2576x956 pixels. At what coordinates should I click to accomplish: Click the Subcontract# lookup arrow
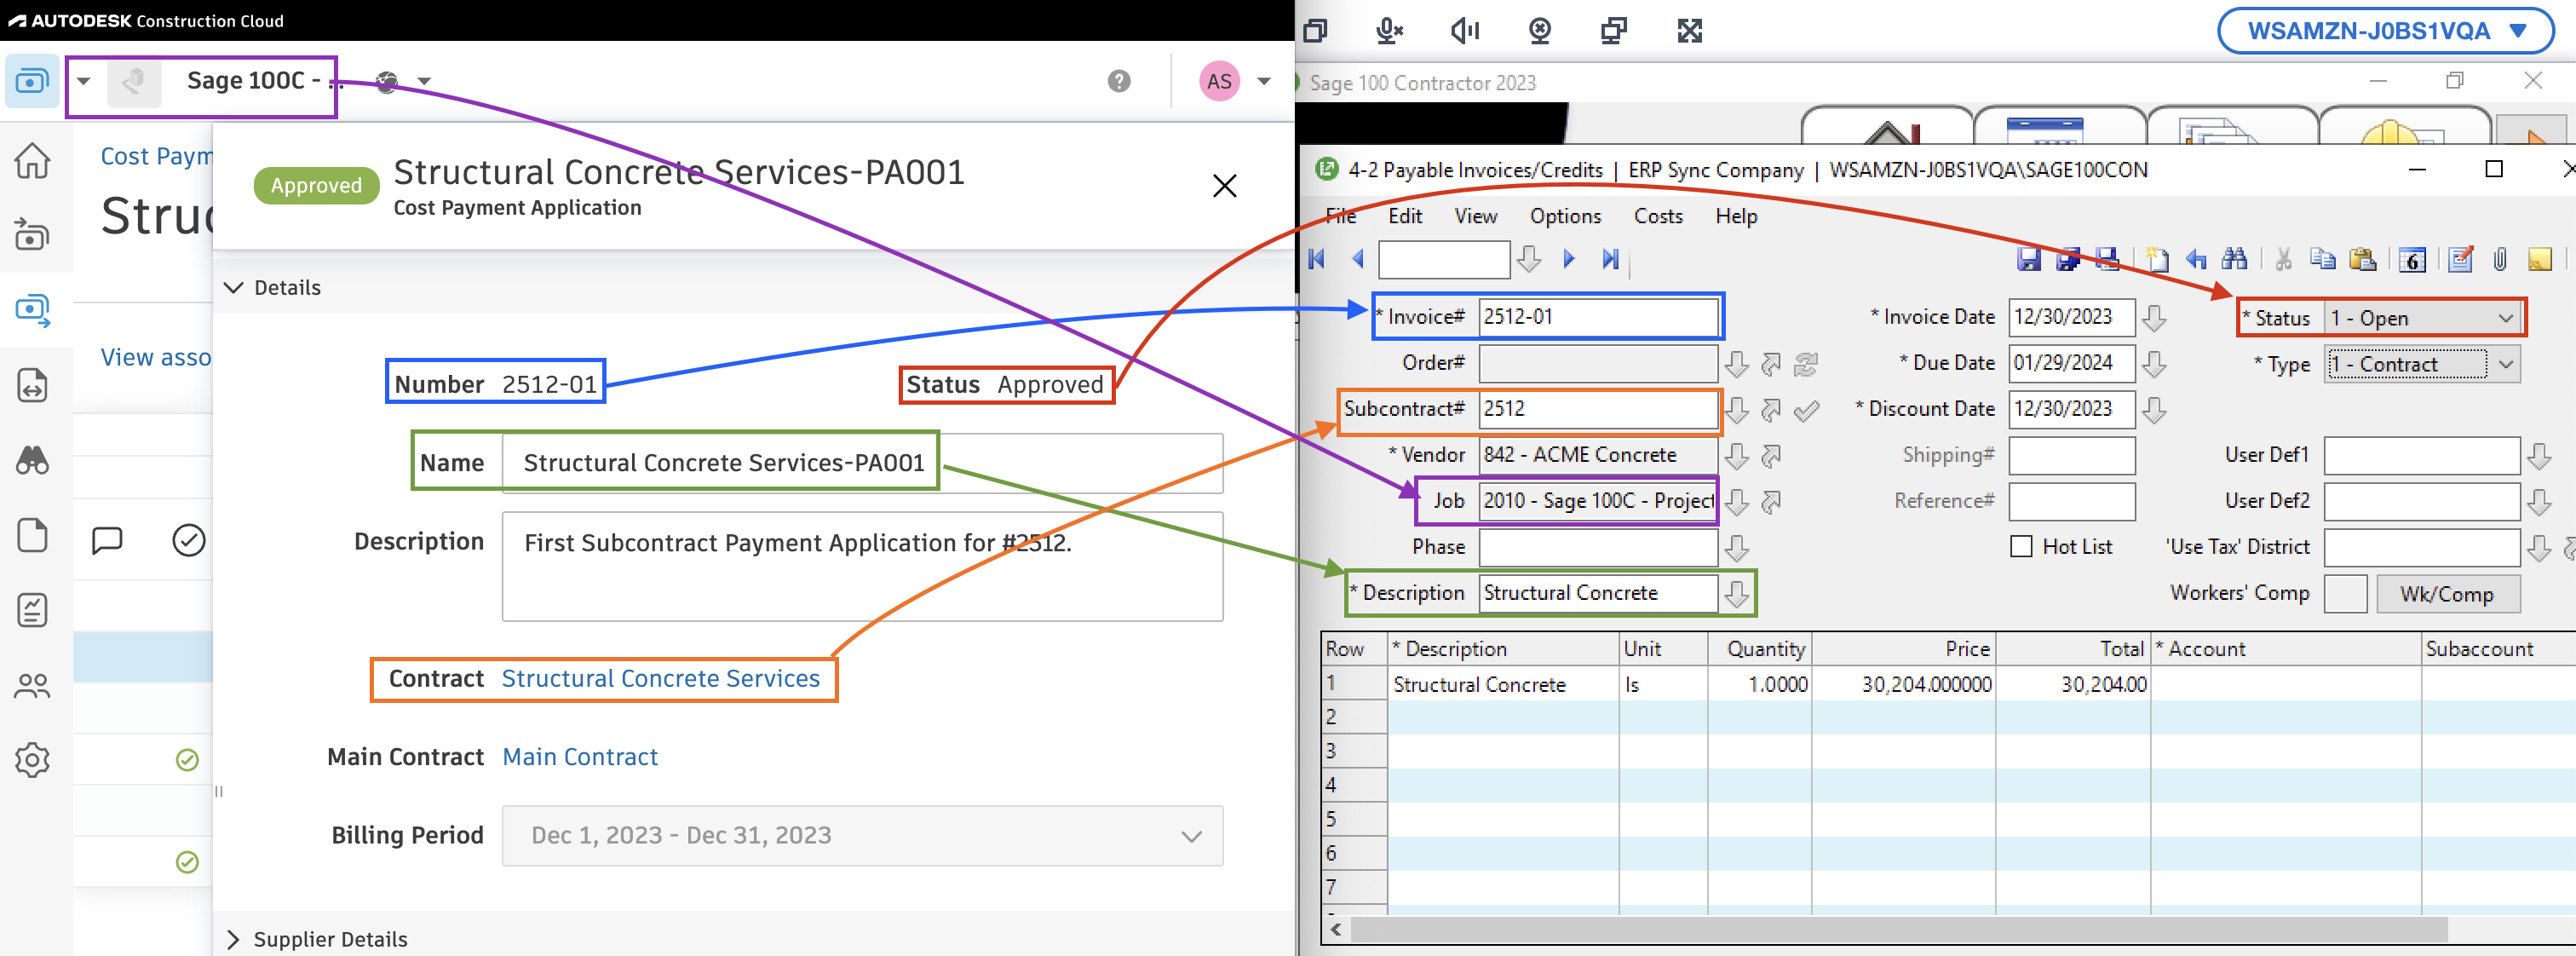coord(1737,410)
